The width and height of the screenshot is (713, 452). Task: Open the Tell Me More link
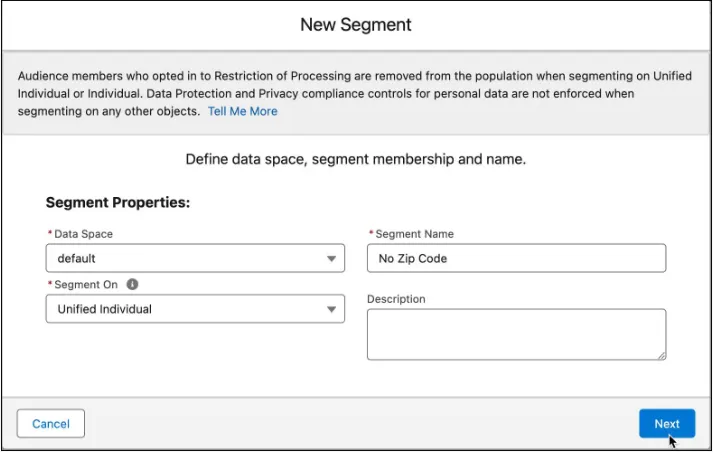coord(242,112)
